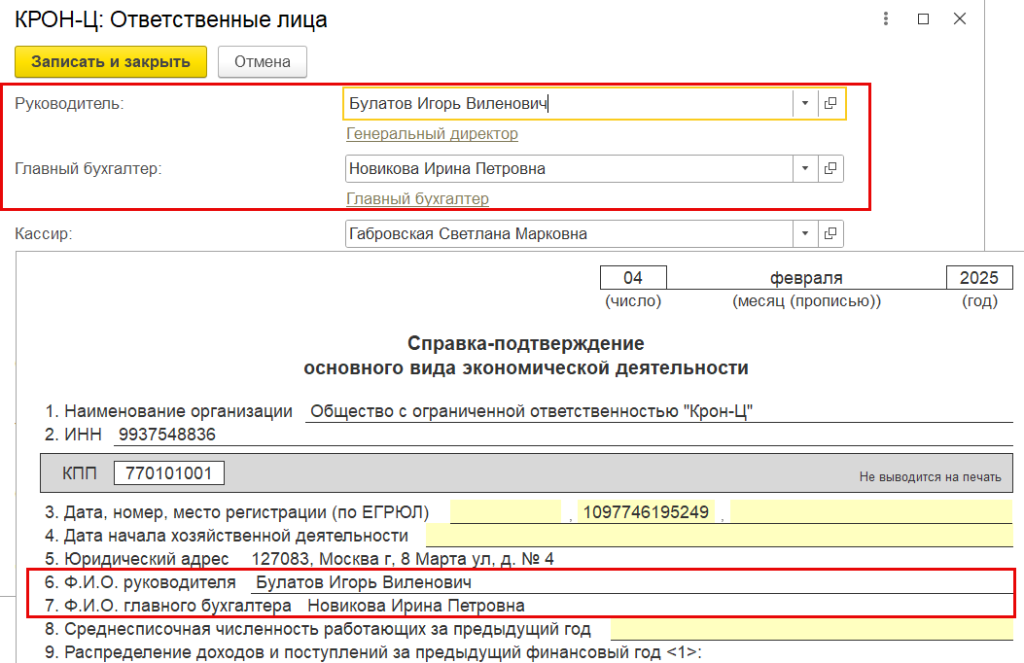Click the registration date yellow field
The image size is (1024, 663).
tap(505, 511)
